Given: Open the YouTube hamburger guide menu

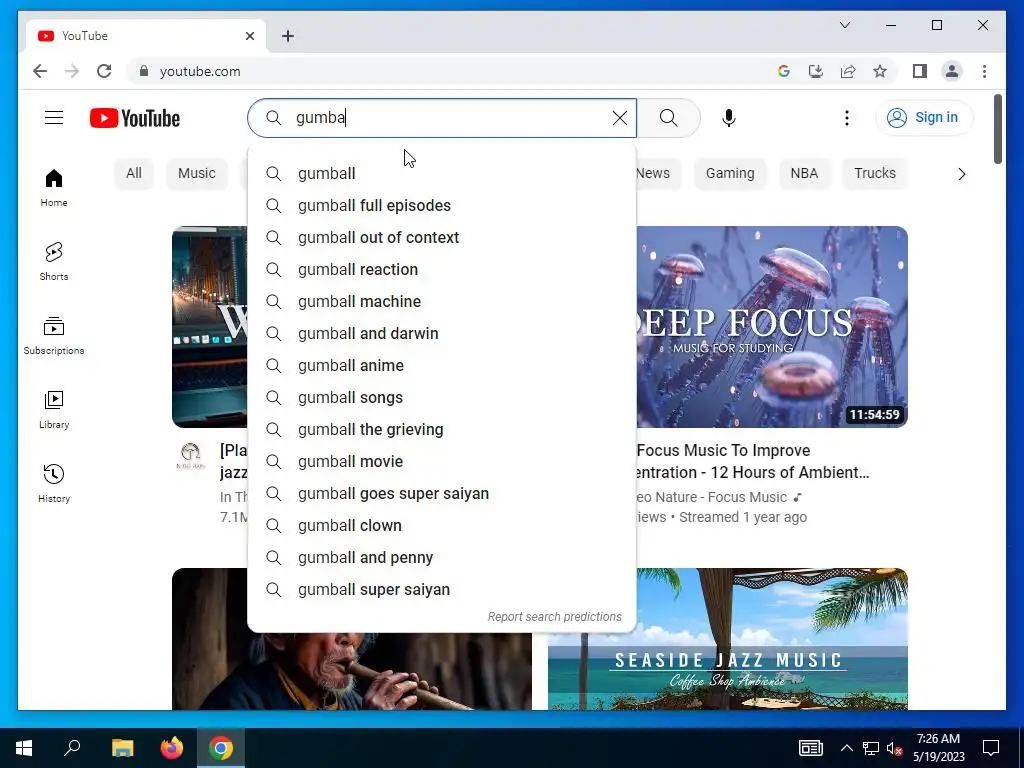Looking at the screenshot, I should click(x=54, y=118).
